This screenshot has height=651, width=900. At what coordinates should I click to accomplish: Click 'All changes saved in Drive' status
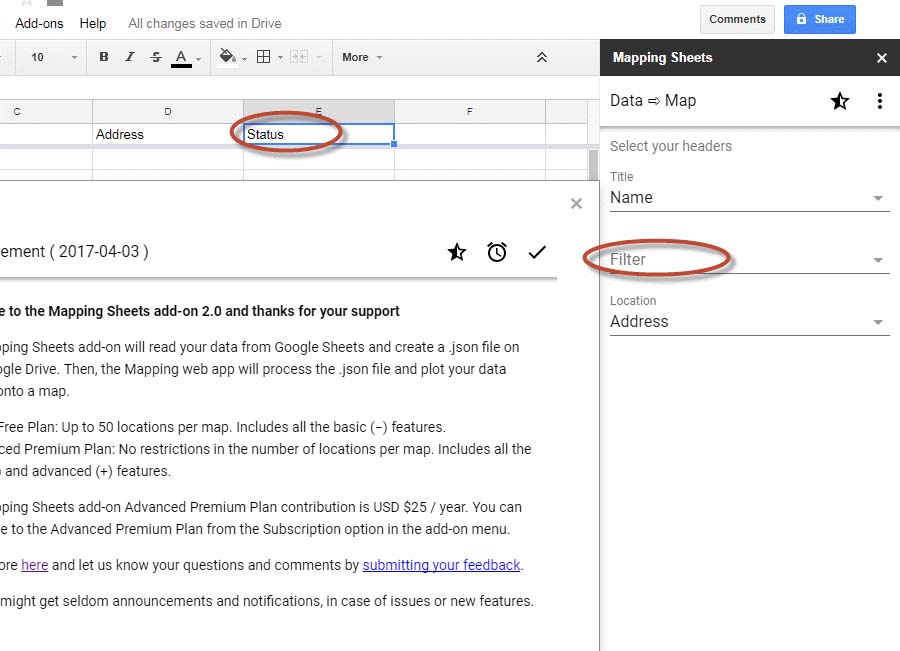(x=204, y=24)
